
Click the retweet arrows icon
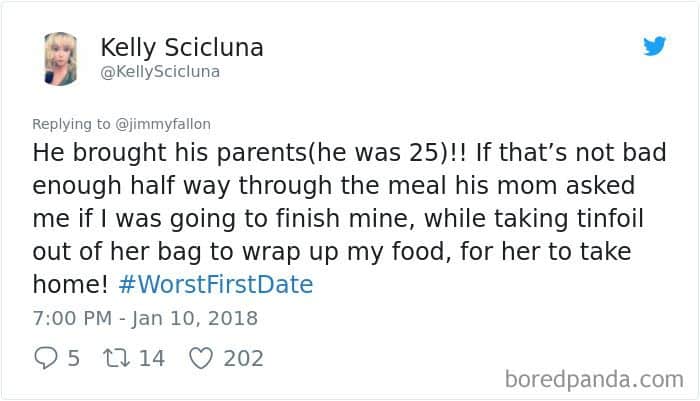click(117, 358)
